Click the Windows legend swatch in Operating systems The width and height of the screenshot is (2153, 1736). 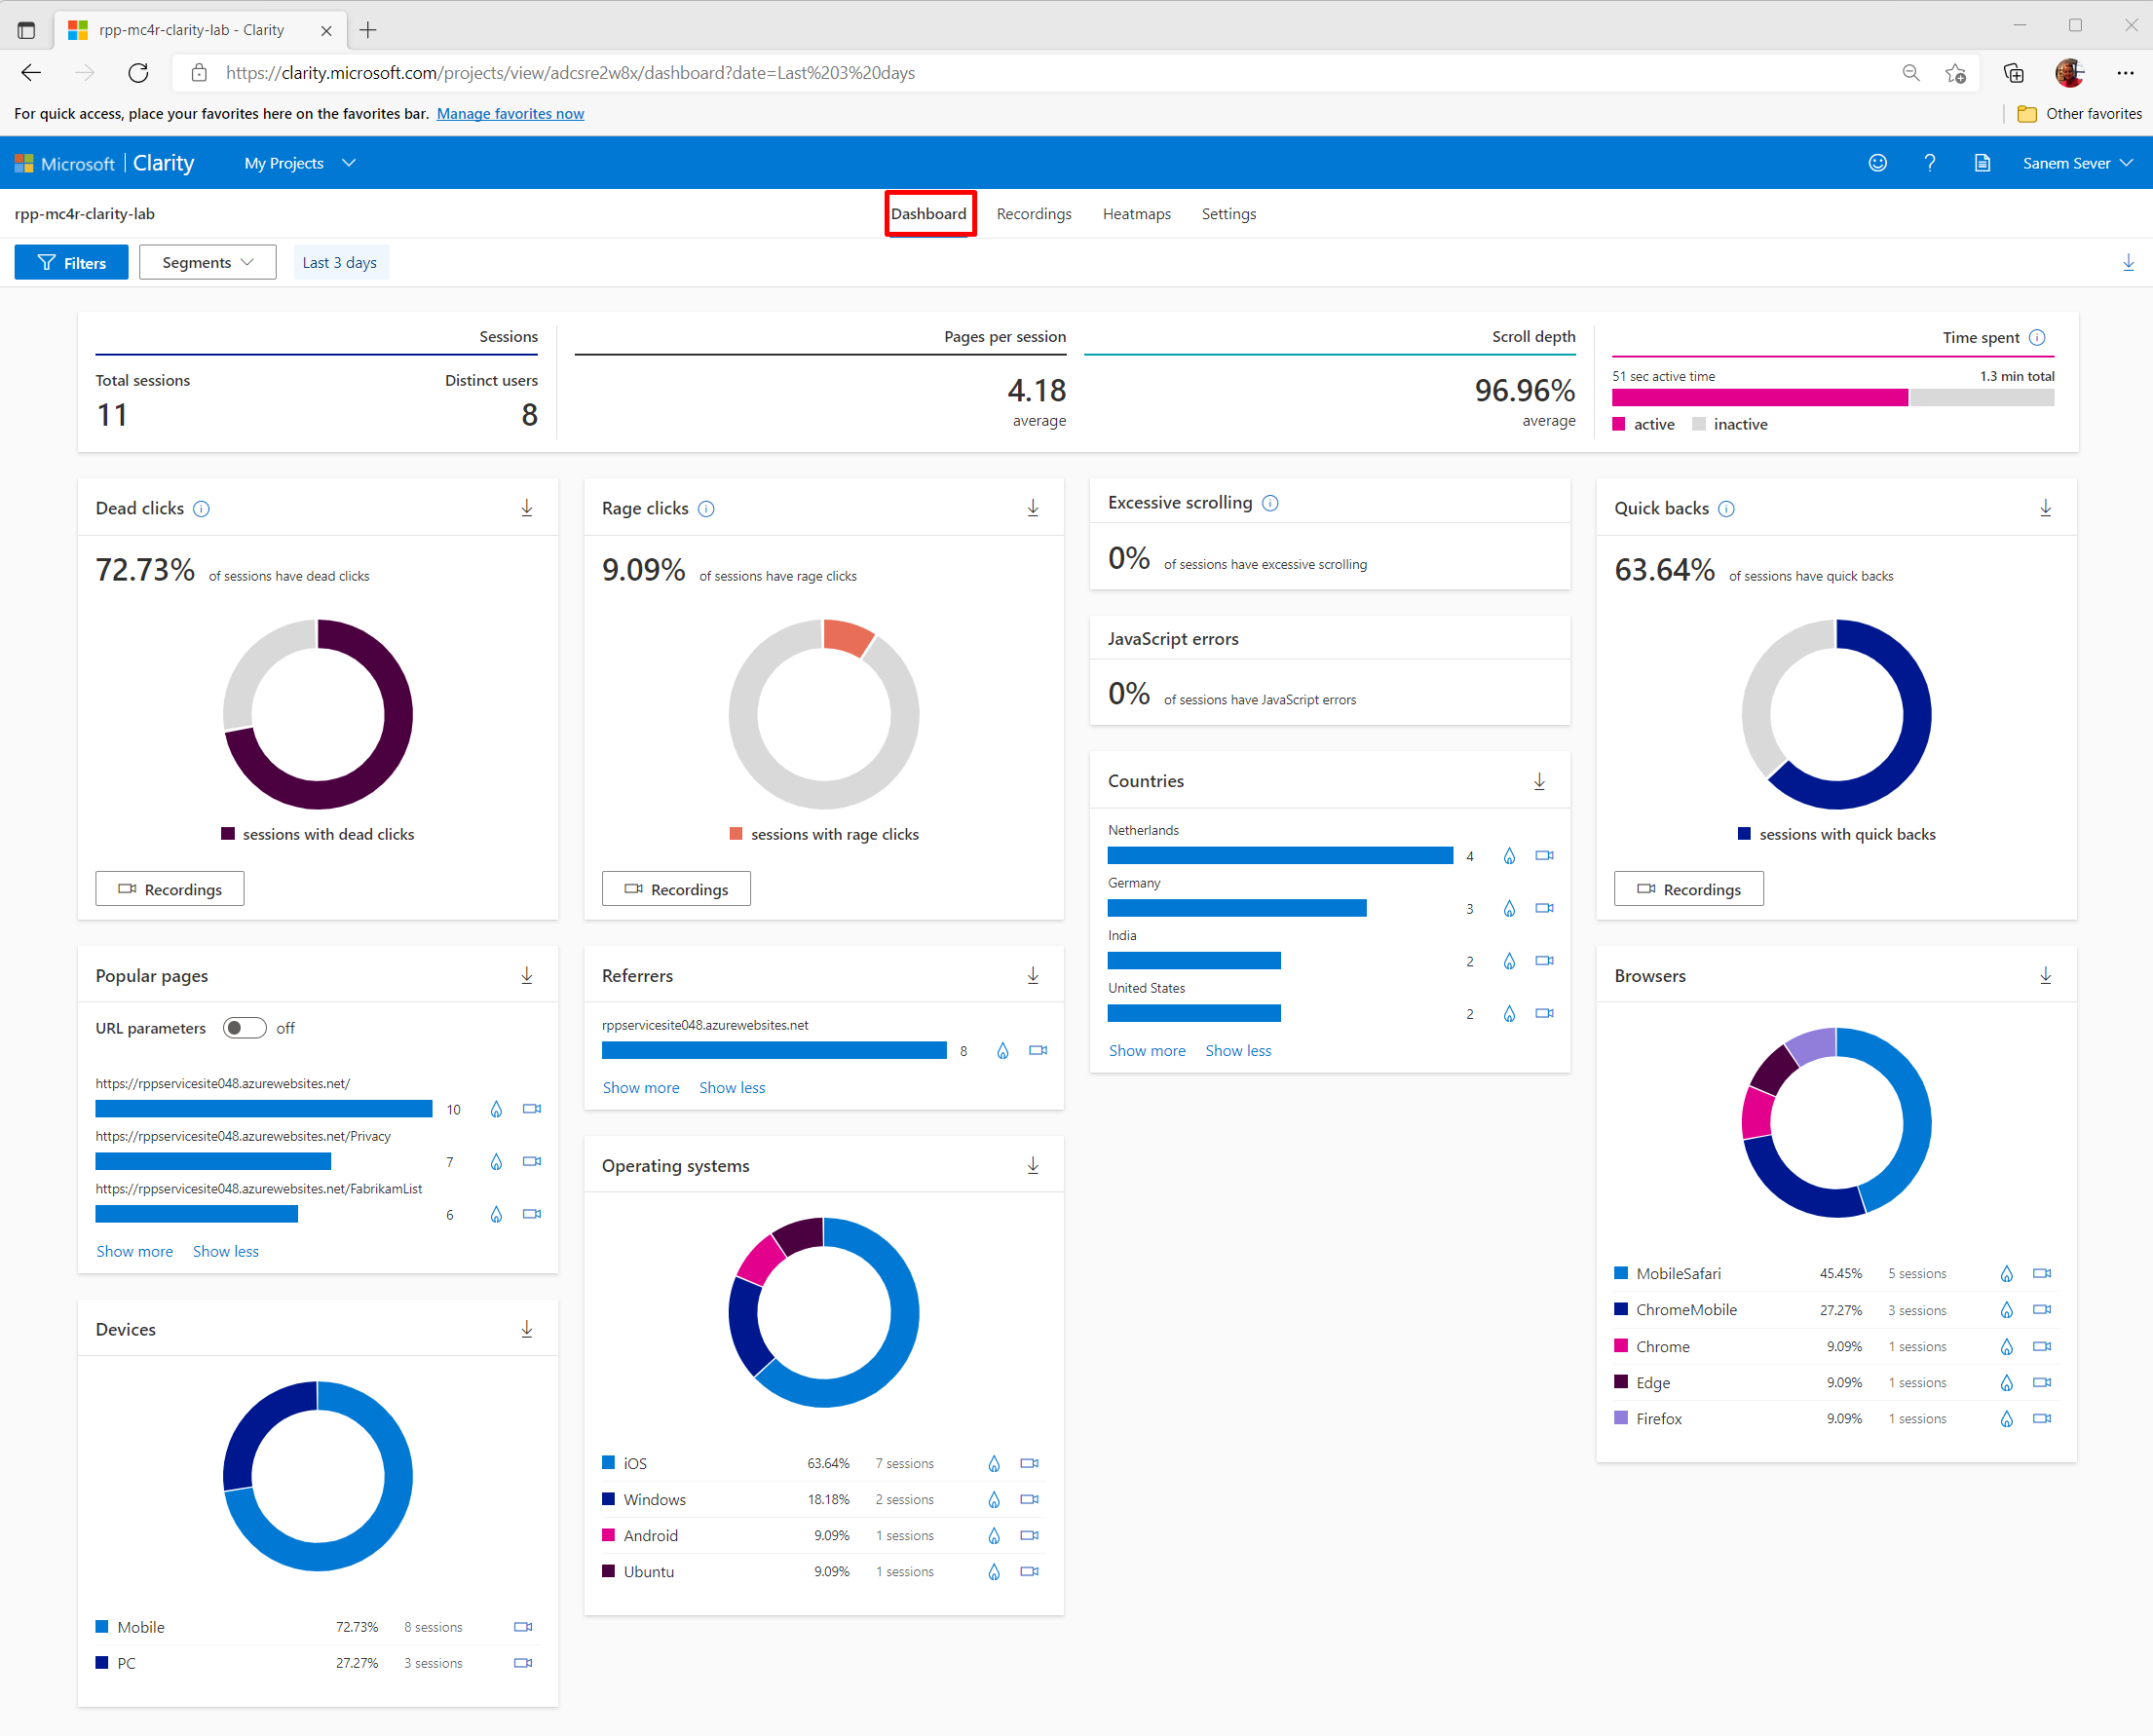coord(608,1499)
